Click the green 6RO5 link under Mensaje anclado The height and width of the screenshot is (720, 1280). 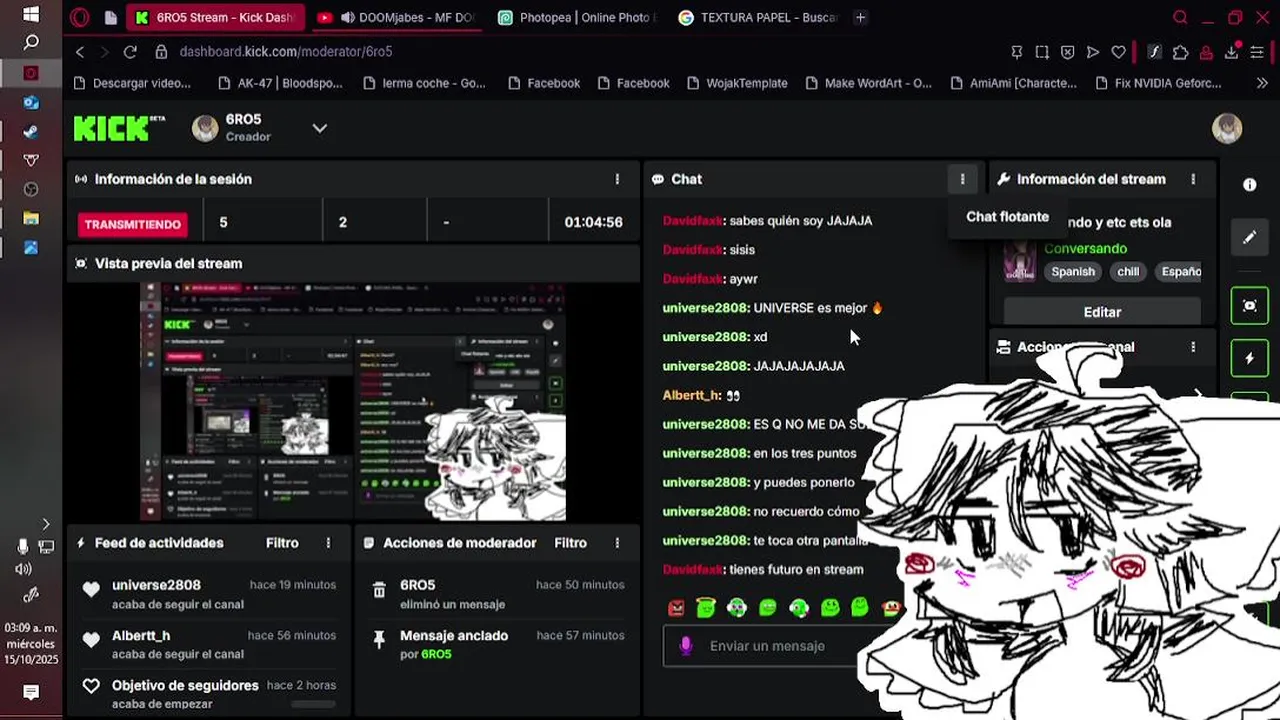(436, 655)
